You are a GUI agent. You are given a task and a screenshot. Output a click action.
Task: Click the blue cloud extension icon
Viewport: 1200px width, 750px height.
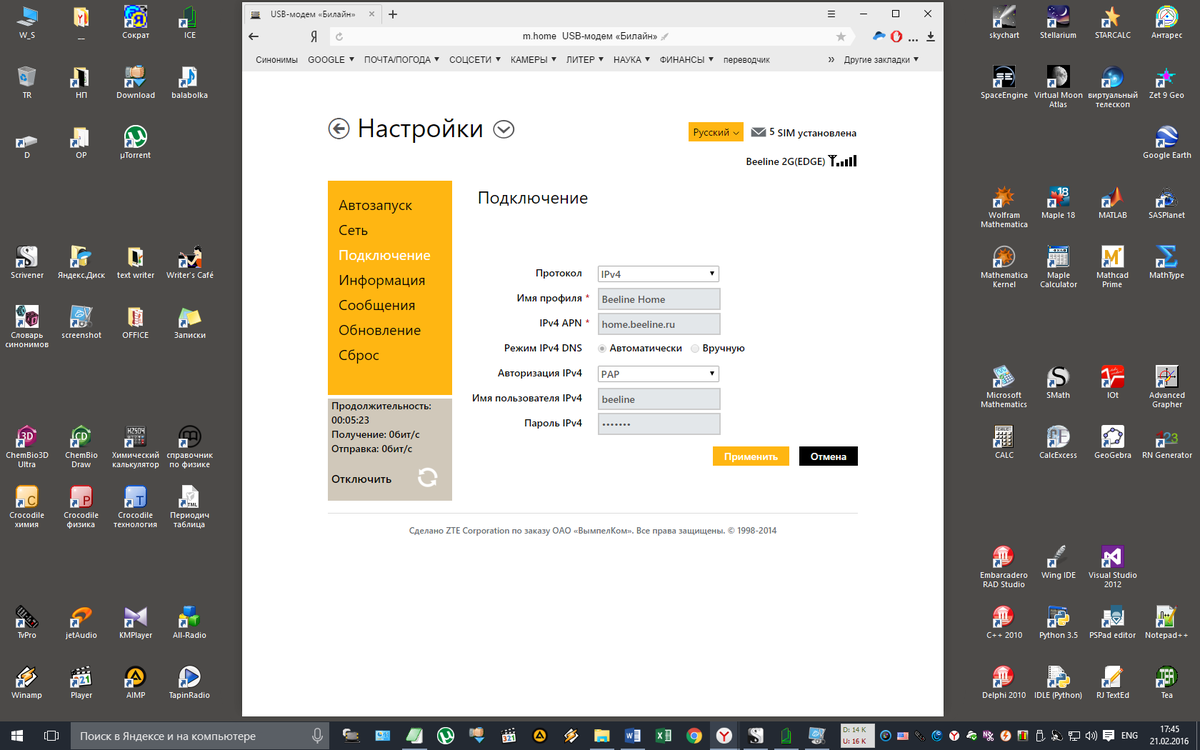coord(879,36)
